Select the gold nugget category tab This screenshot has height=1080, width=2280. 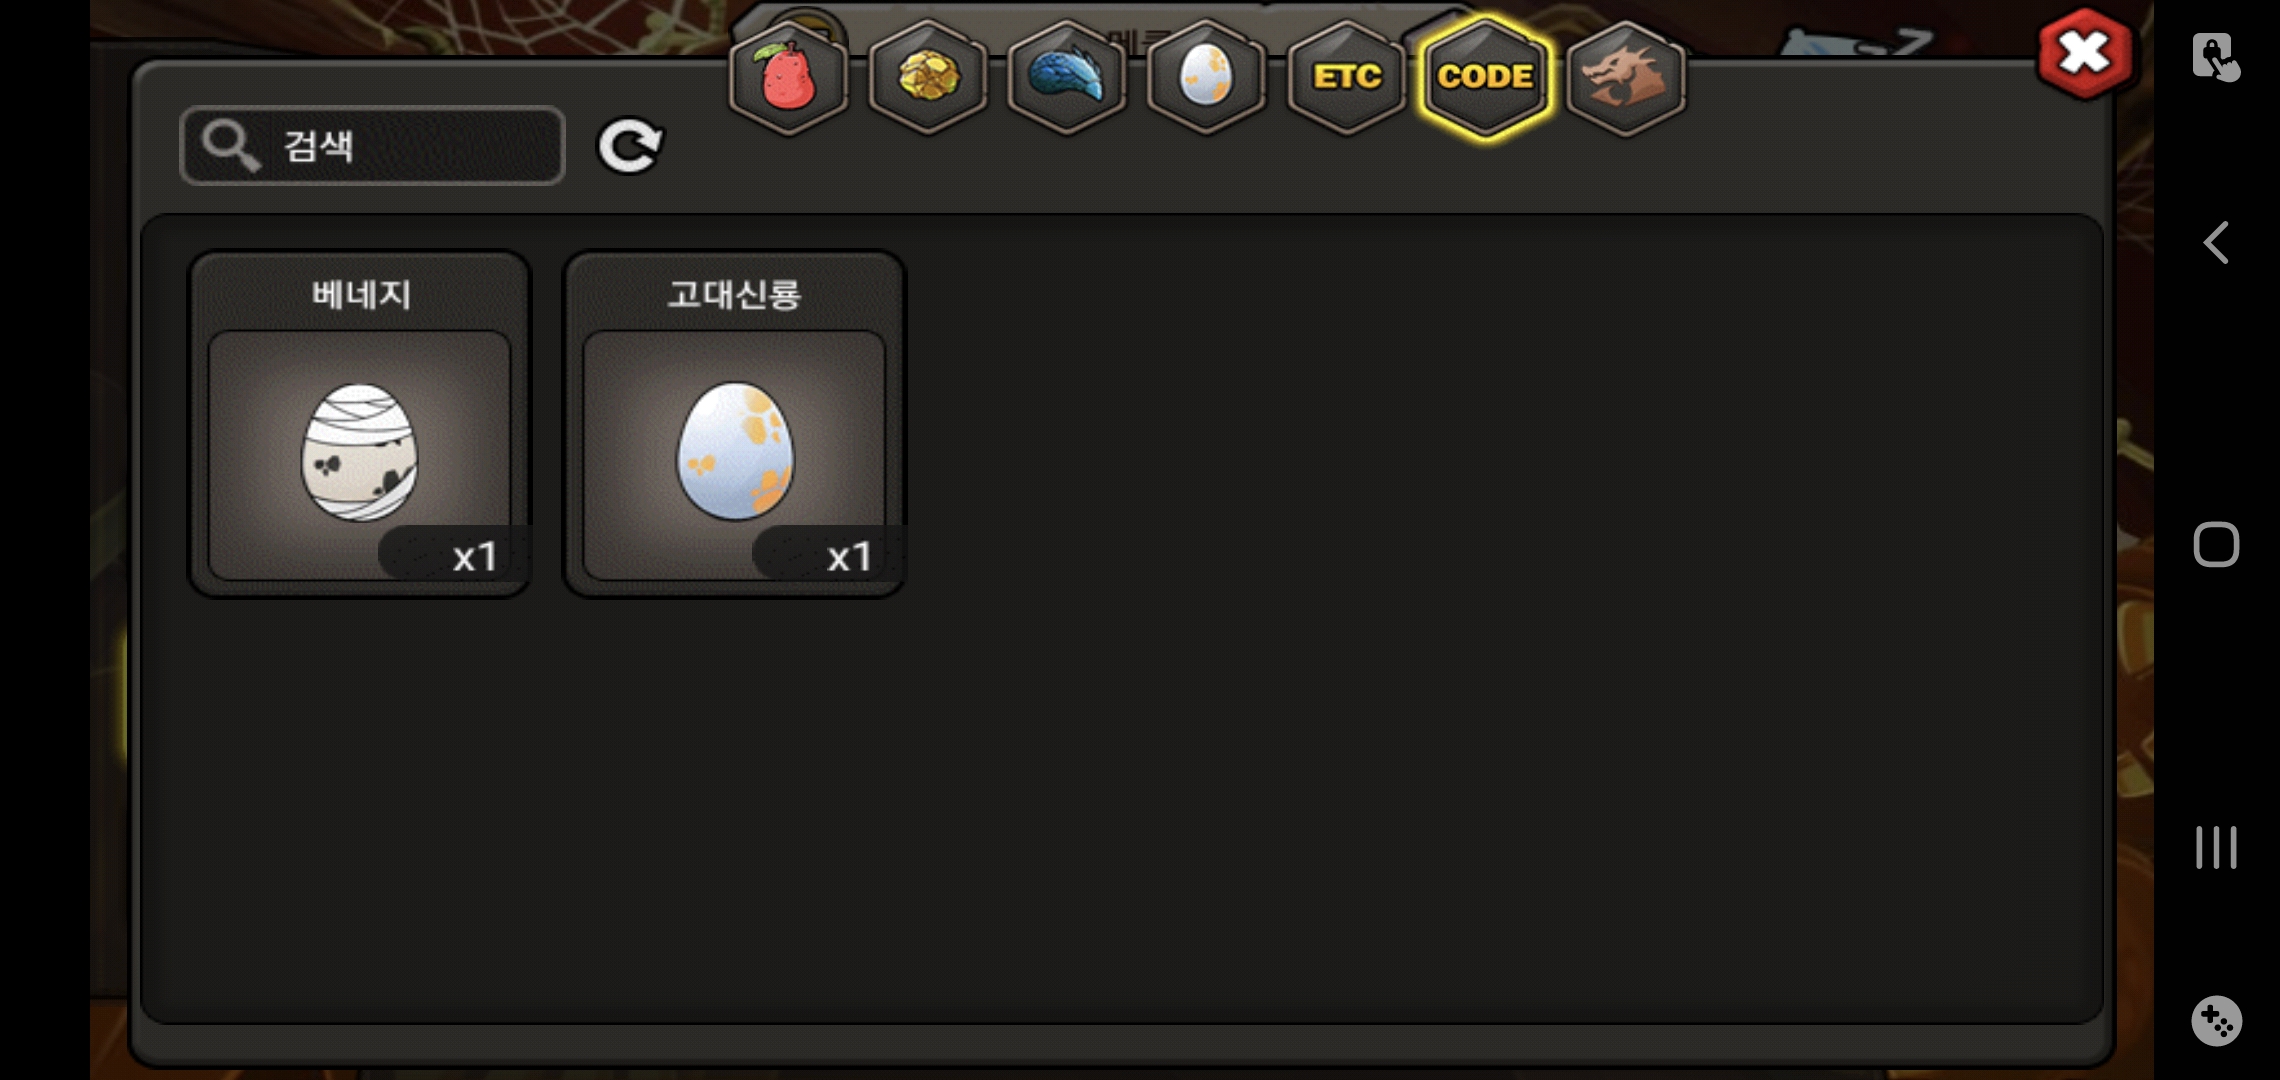(928, 77)
